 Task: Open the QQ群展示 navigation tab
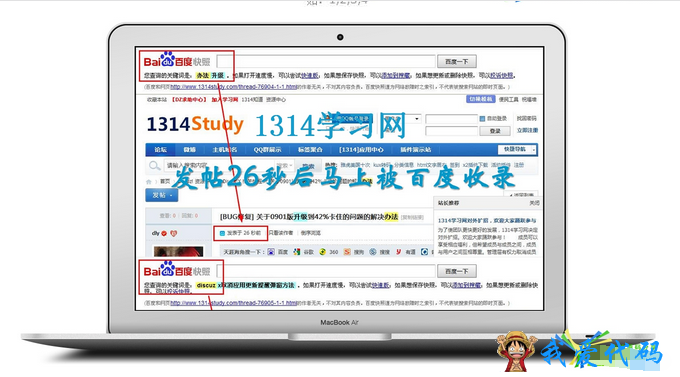pyautogui.click(x=267, y=150)
